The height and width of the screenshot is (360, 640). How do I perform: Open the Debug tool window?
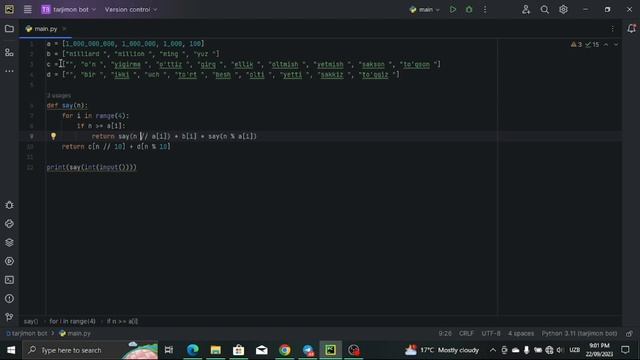[9, 205]
